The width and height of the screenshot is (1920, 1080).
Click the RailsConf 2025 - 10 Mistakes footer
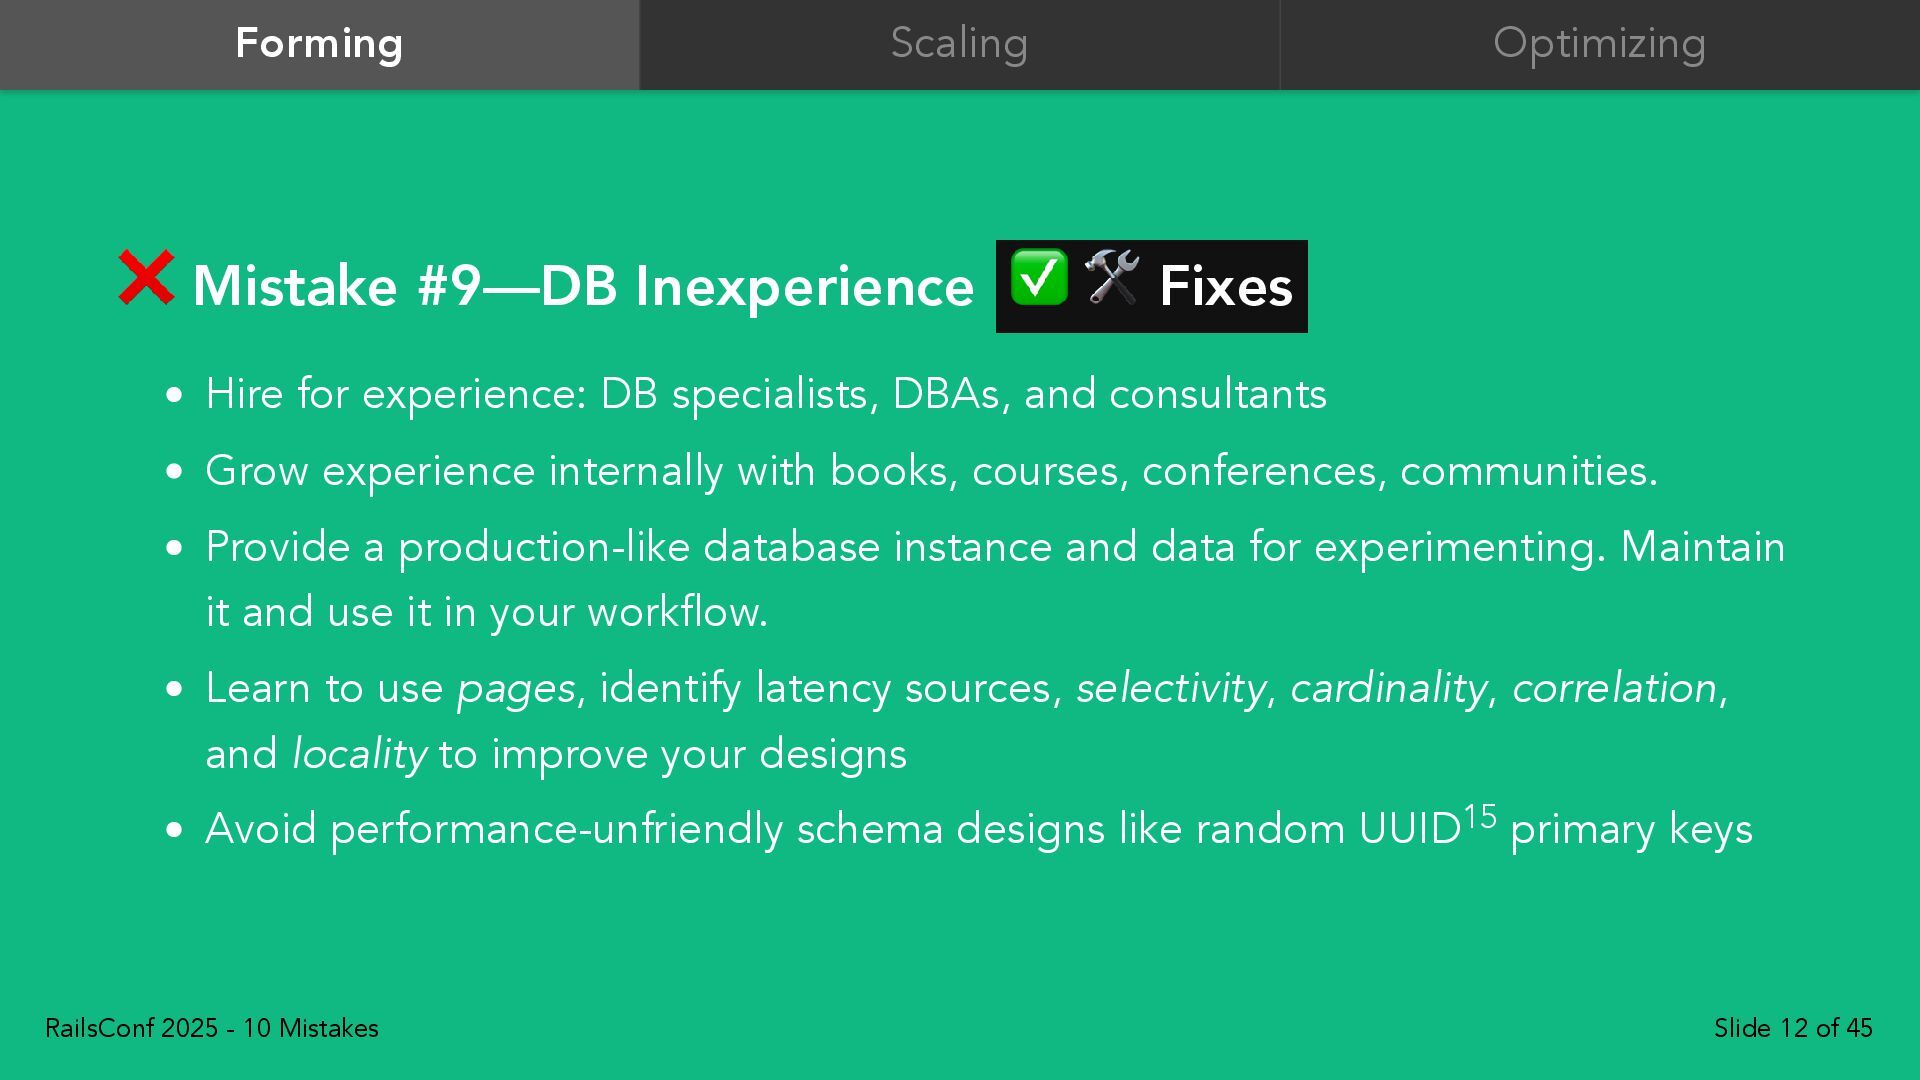click(212, 1028)
